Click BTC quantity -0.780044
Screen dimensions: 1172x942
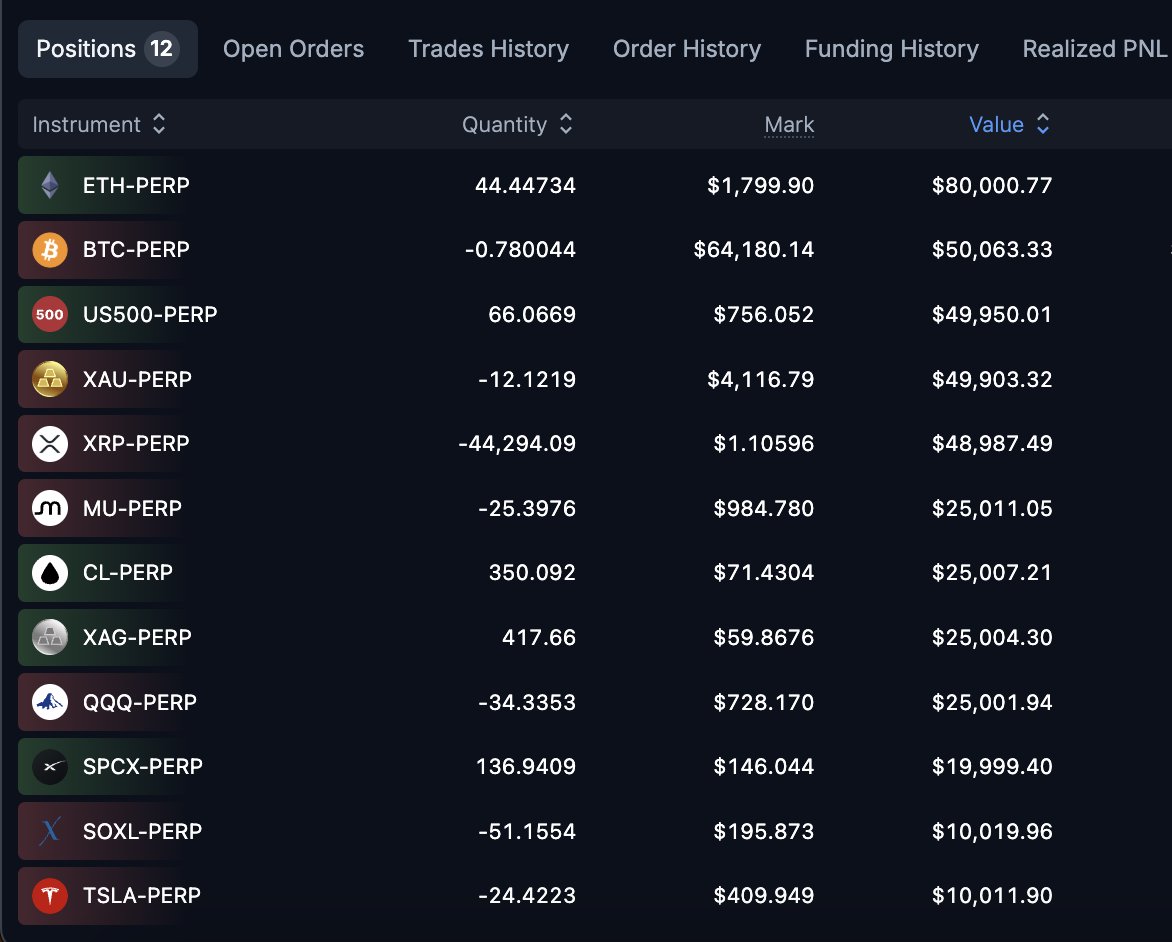point(520,250)
